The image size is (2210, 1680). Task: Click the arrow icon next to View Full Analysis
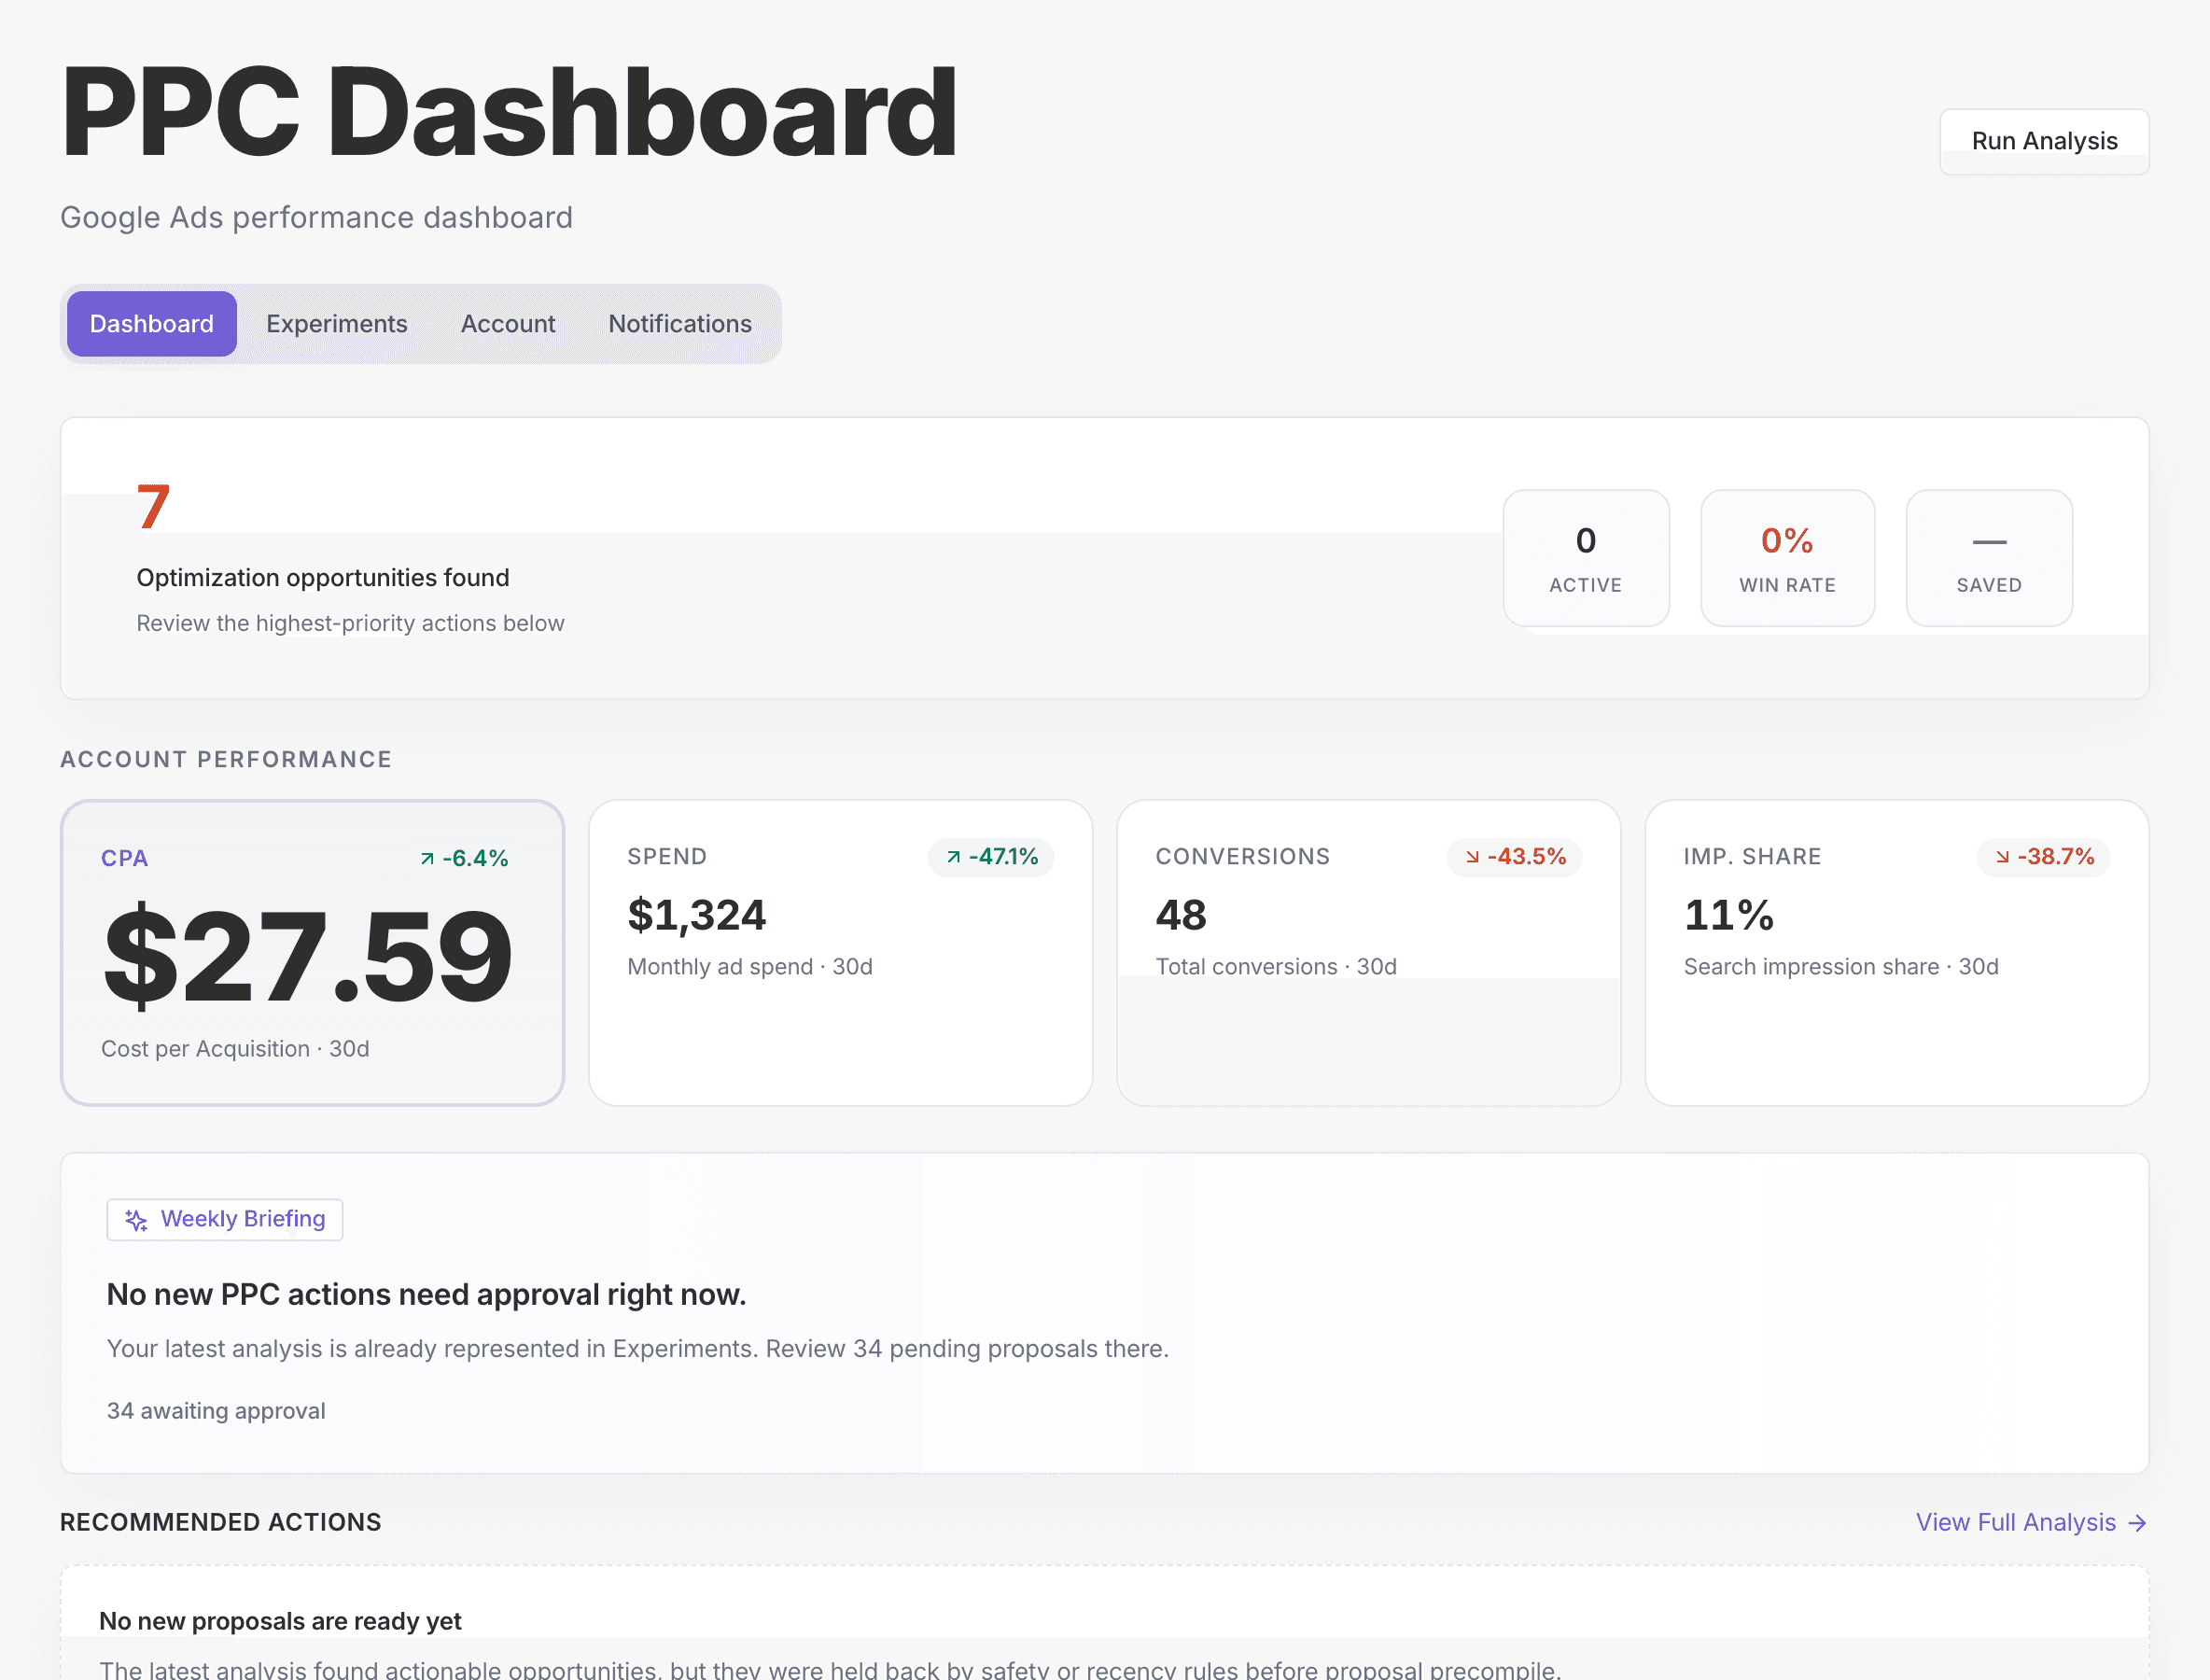click(x=2140, y=1522)
